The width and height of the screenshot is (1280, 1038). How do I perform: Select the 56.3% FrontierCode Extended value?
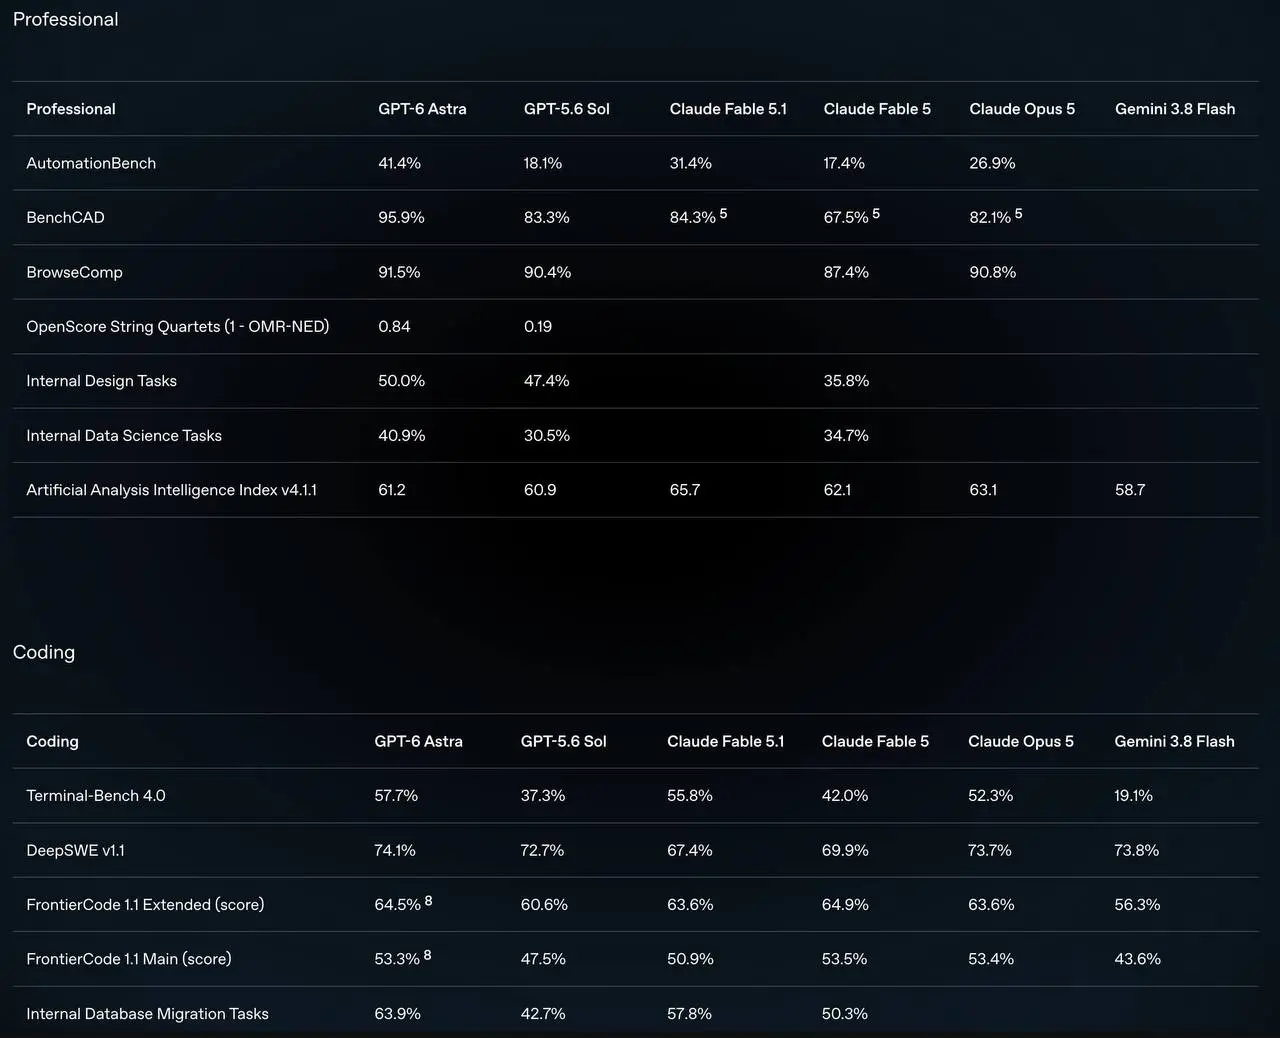(1138, 905)
